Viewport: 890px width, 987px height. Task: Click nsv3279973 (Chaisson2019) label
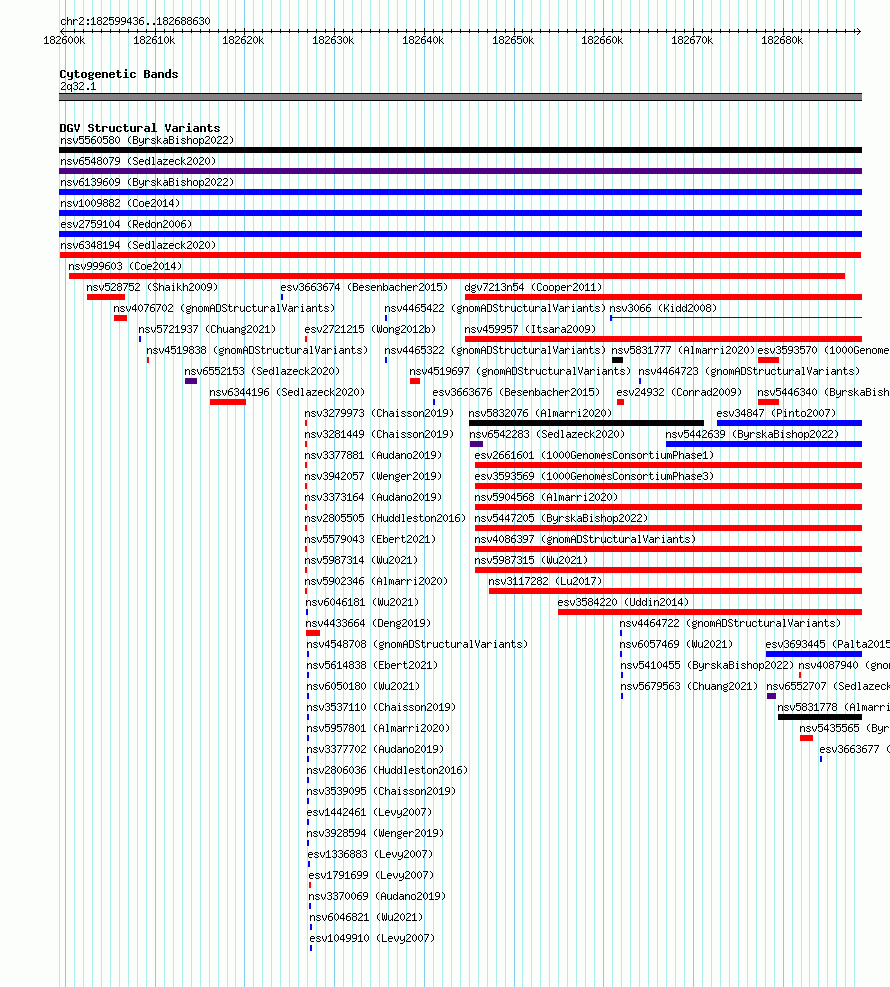click(379, 413)
